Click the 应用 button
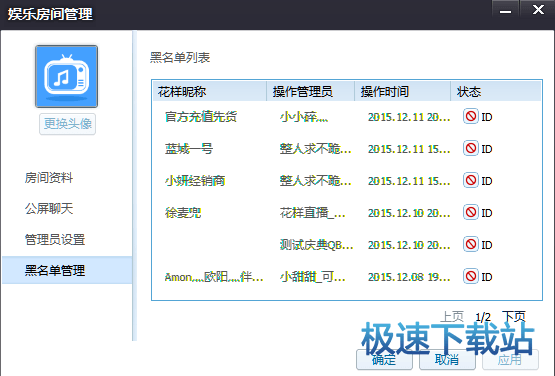 tap(510, 359)
